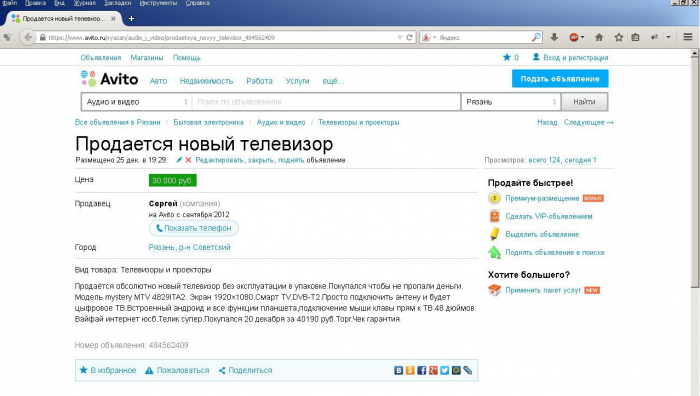Click the red Adblock toolbar icon
This screenshot has width=700, height=396.
click(x=574, y=38)
